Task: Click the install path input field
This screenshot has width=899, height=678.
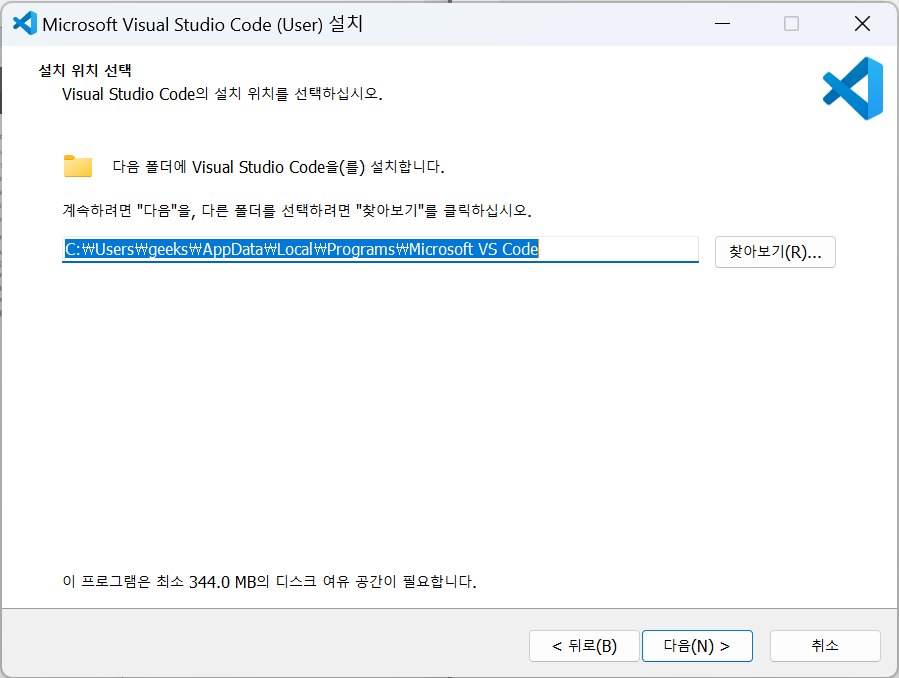Action: click(x=380, y=249)
